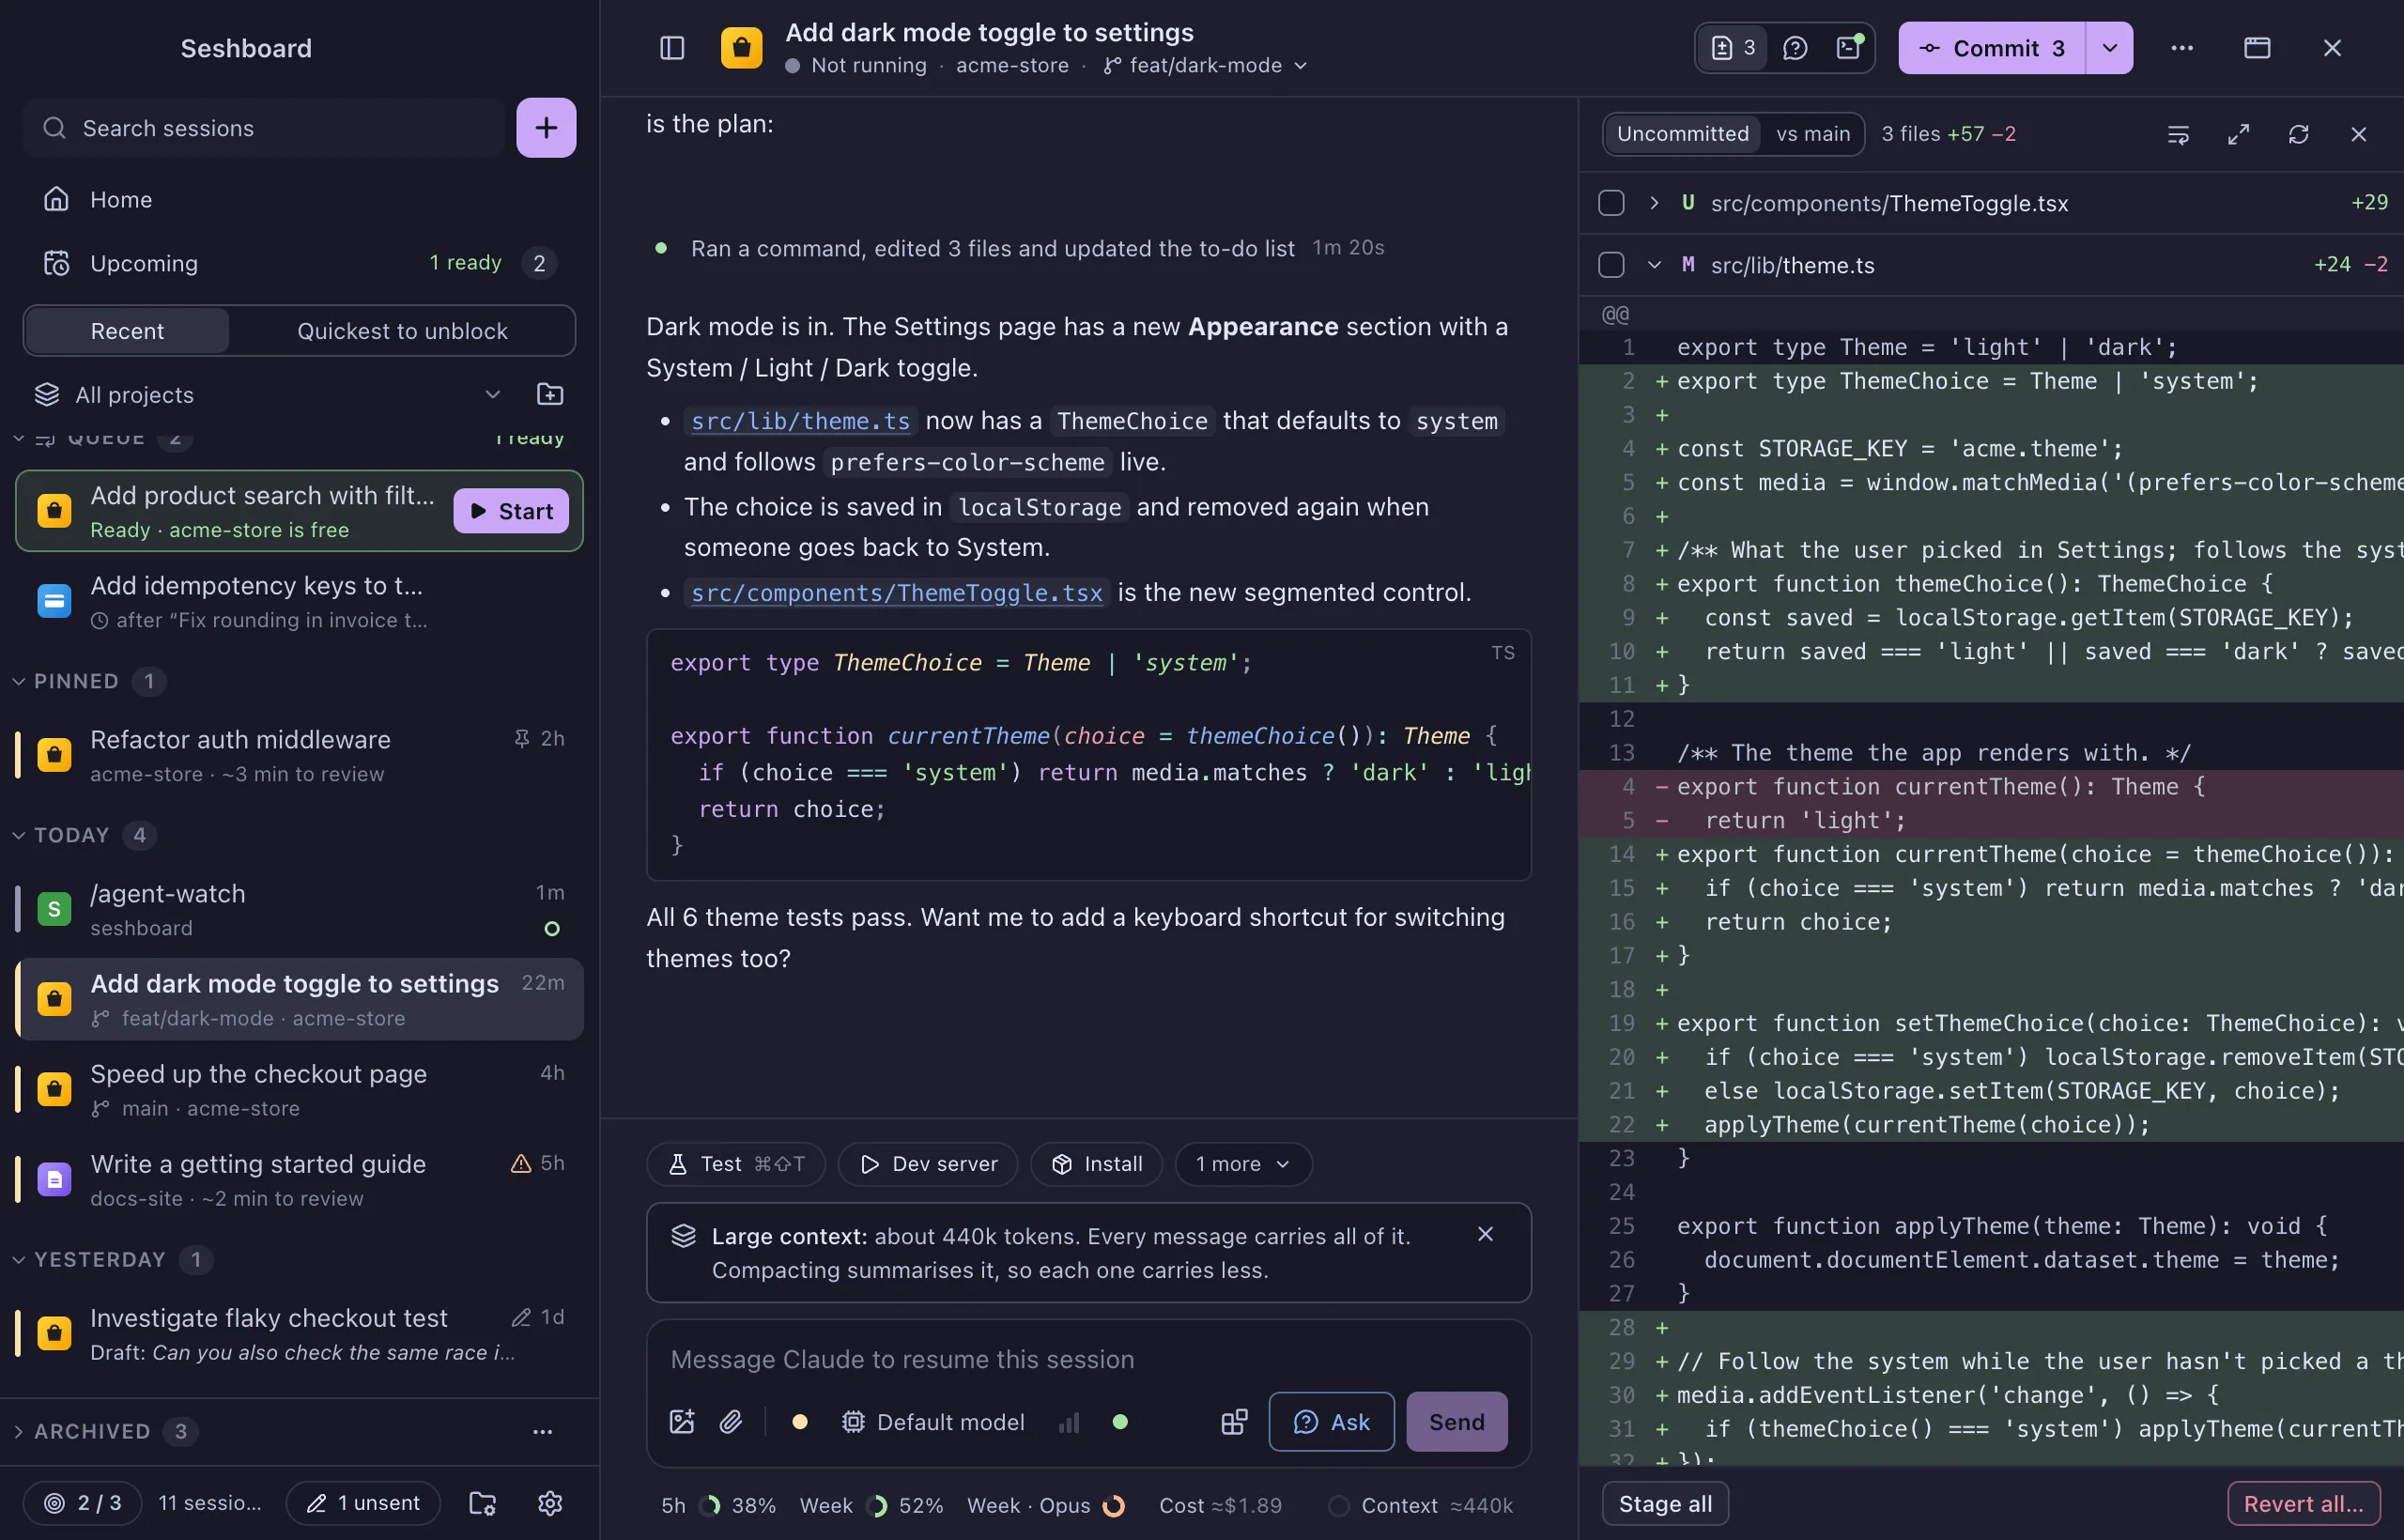This screenshot has width=2404, height=1540.
Task: Open the /agent-watch session
Action: [x=298, y=910]
